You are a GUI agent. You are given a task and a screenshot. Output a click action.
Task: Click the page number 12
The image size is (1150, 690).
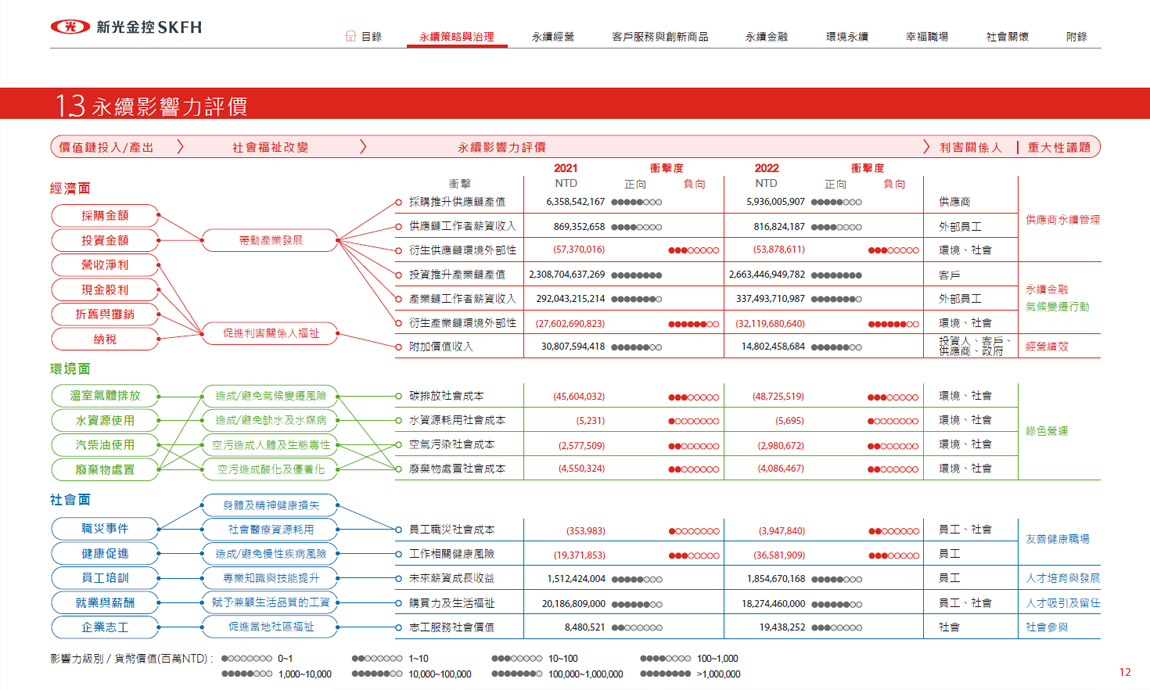tap(1125, 672)
